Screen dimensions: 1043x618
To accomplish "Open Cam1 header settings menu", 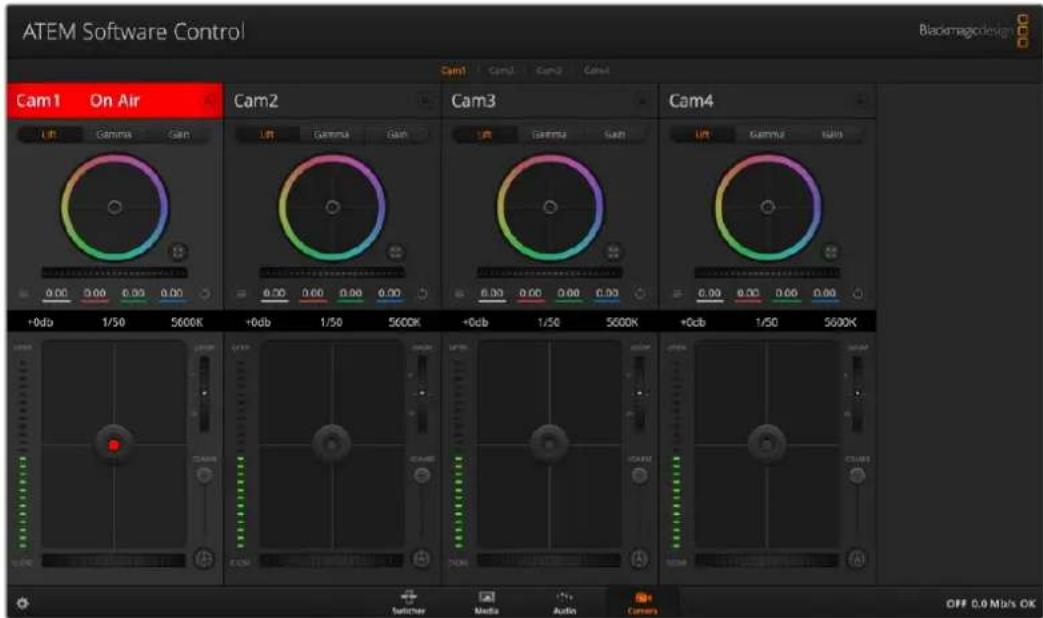I will click(208, 101).
